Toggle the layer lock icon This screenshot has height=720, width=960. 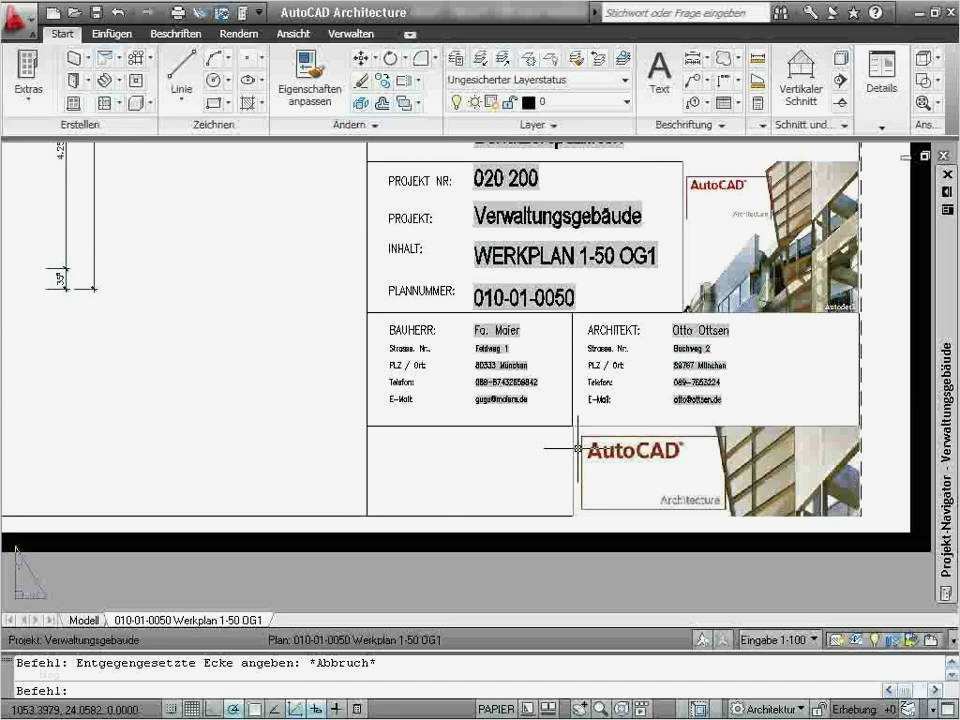click(x=507, y=101)
